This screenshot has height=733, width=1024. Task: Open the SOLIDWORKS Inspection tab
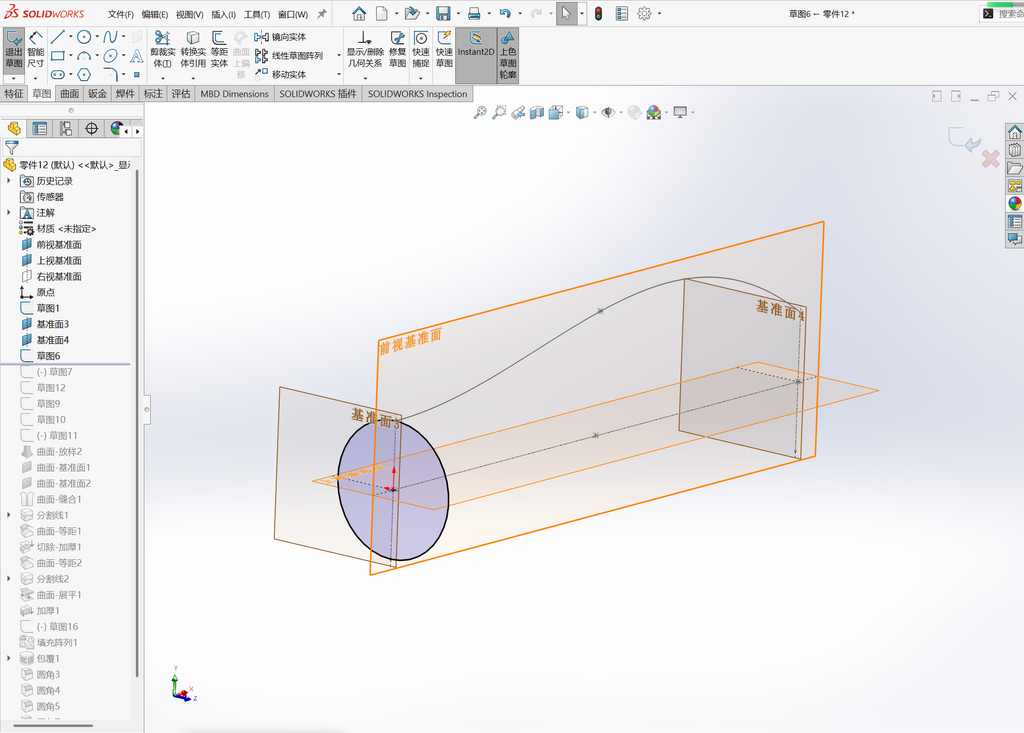click(x=417, y=93)
